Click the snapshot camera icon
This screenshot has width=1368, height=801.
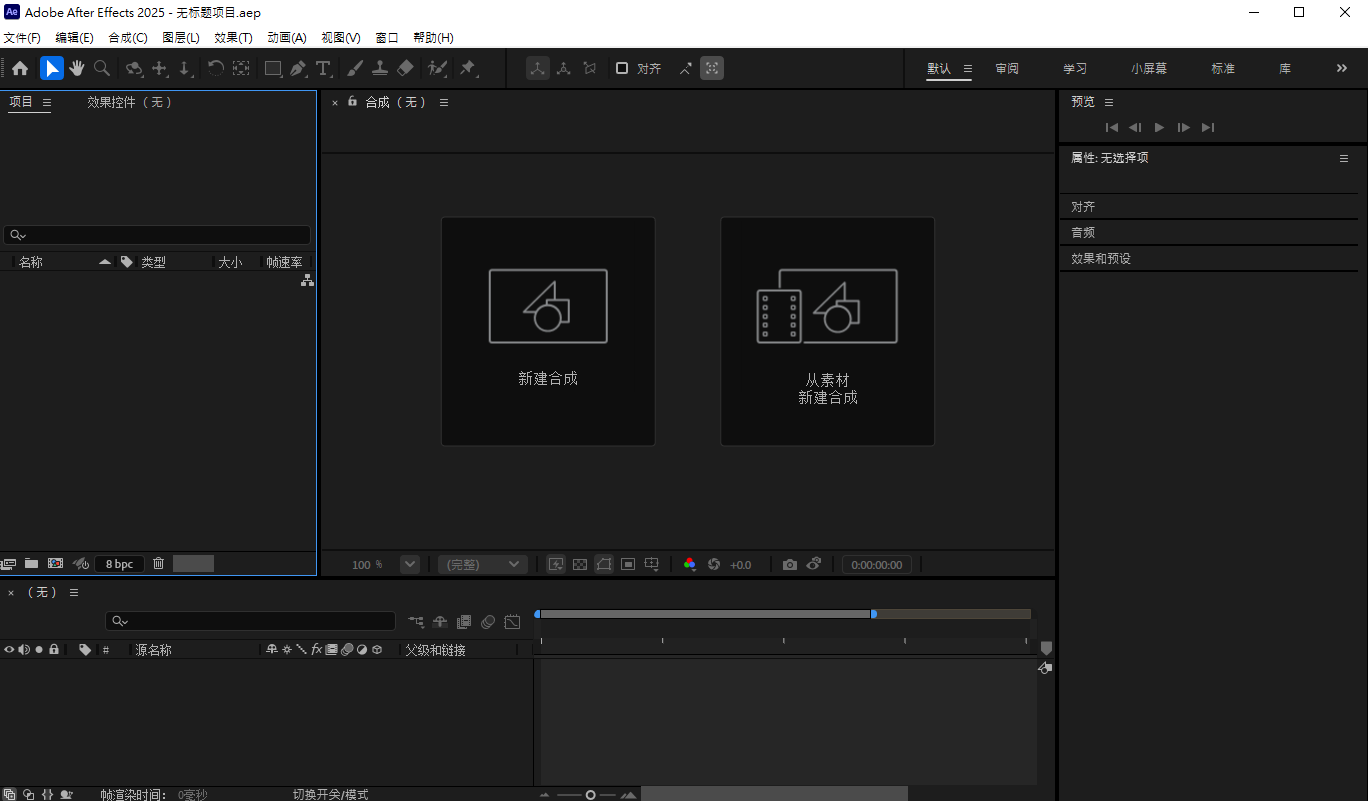pyautogui.click(x=790, y=564)
